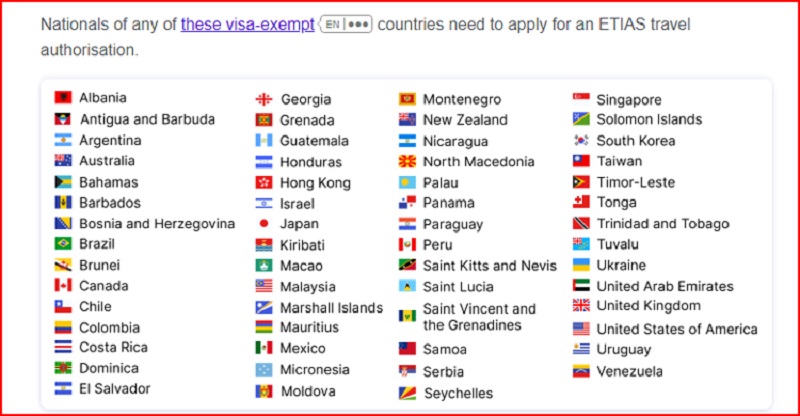Select the United Kingdom flag icon
This screenshot has width=800, height=416.
581,306
